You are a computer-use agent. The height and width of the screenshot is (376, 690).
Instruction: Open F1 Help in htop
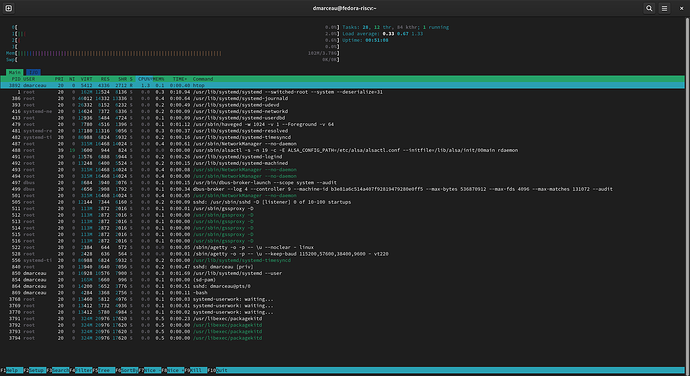[x=12, y=370]
